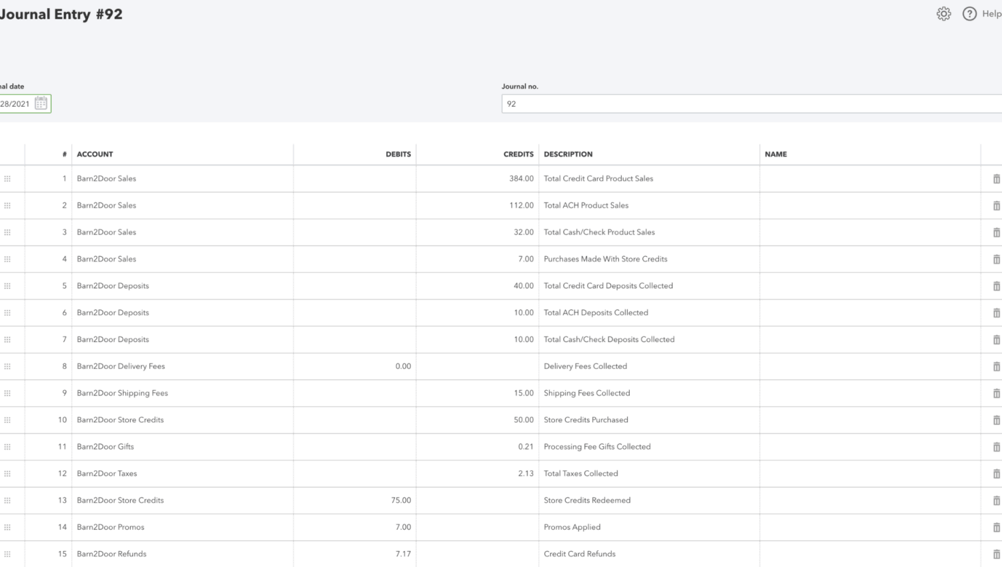The height and width of the screenshot is (567, 1002).
Task: Click trash icon for Credit Card Refunds row
Action: click(996, 554)
